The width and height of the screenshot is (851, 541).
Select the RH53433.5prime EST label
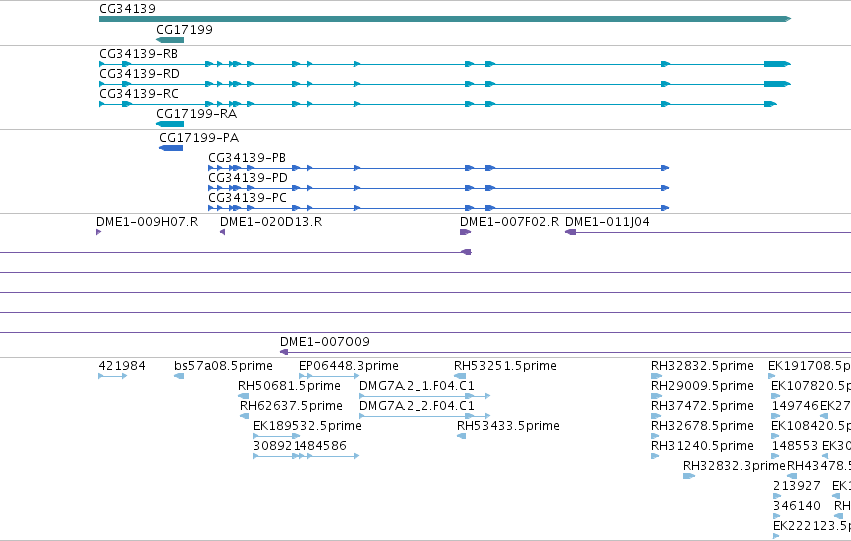[x=509, y=426]
